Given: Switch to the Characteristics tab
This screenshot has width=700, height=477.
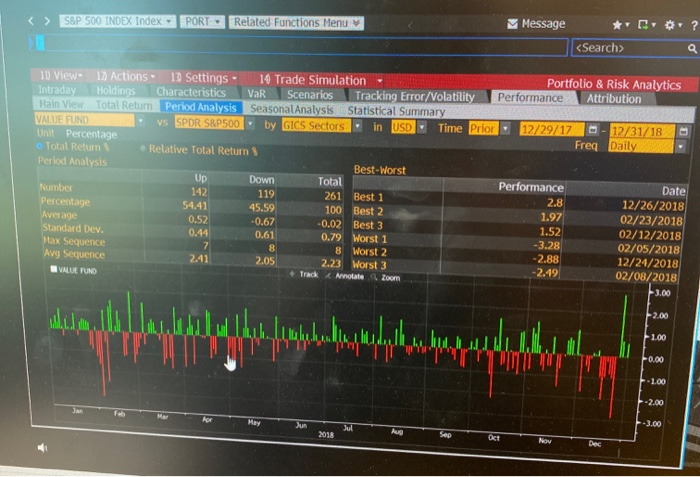Looking at the screenshot, I should [191, 92].
